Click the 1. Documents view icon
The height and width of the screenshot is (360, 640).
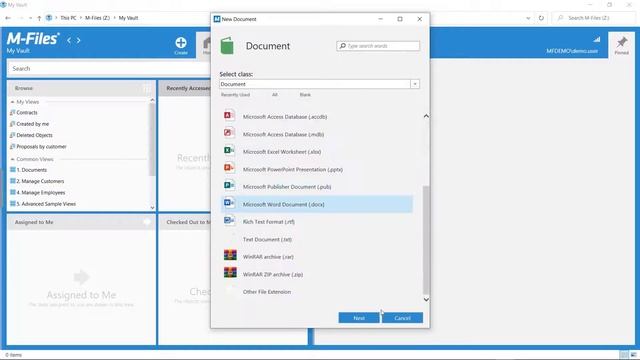[13, 169]
